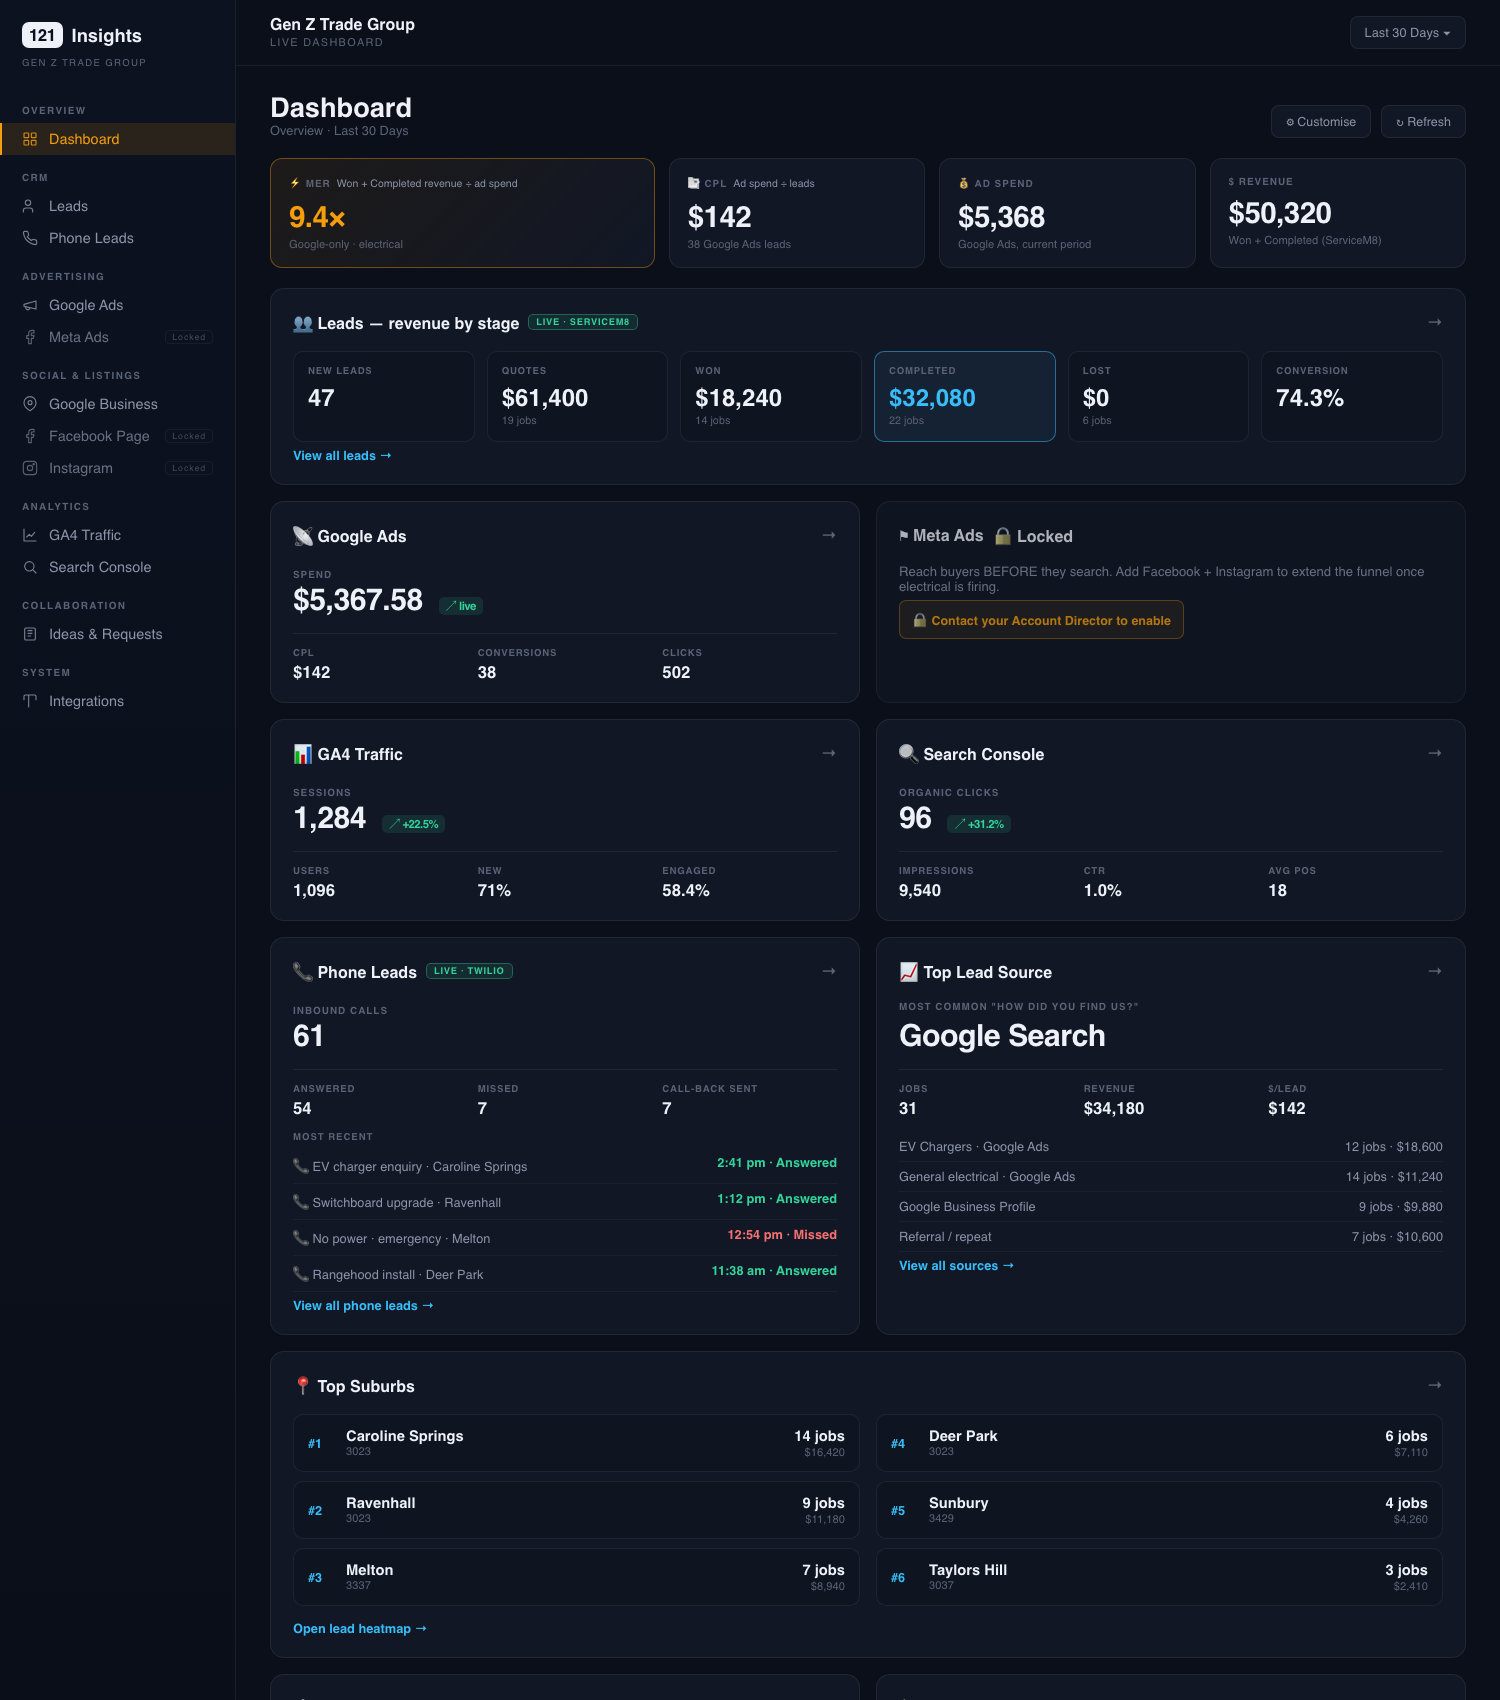The height and width of the screenshot is (1700, 1500).
Task: Click the General electrical · Google Ads row
Action: tap(1171, 1177)
